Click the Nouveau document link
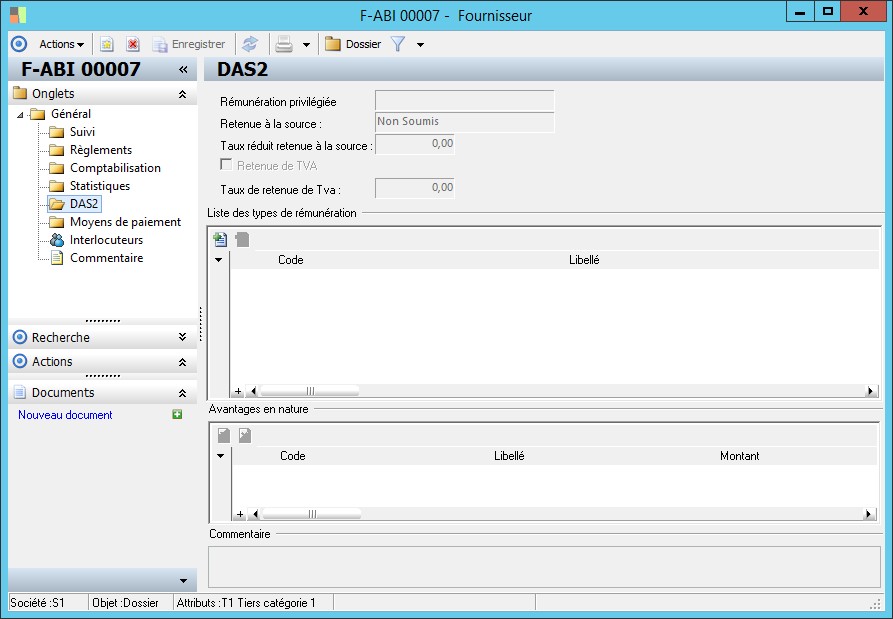This screenshot has height=619, width=893. (65, 415)
